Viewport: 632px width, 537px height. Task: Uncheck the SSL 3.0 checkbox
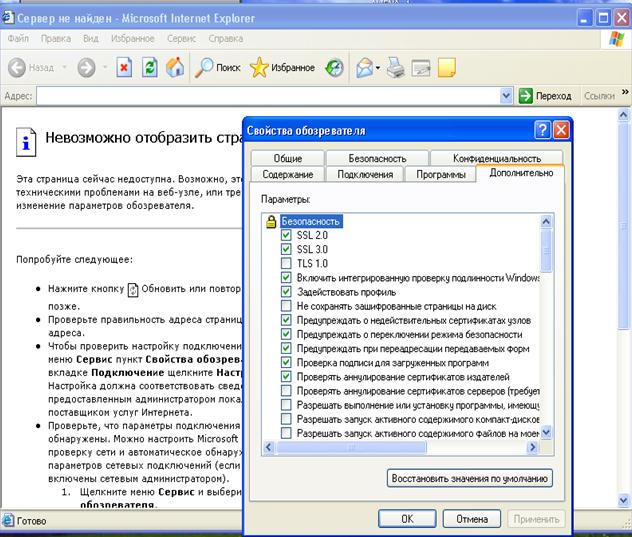pyautogui.click(x=286, y=249)
